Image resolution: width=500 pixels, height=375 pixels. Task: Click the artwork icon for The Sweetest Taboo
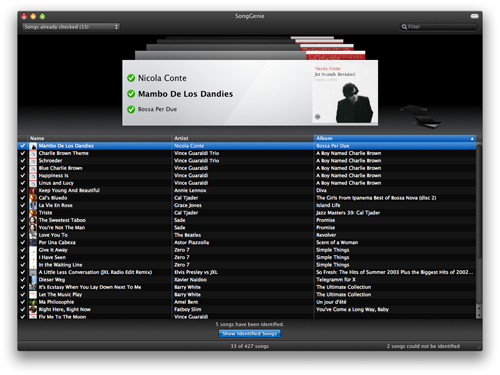tap(33, 220)
